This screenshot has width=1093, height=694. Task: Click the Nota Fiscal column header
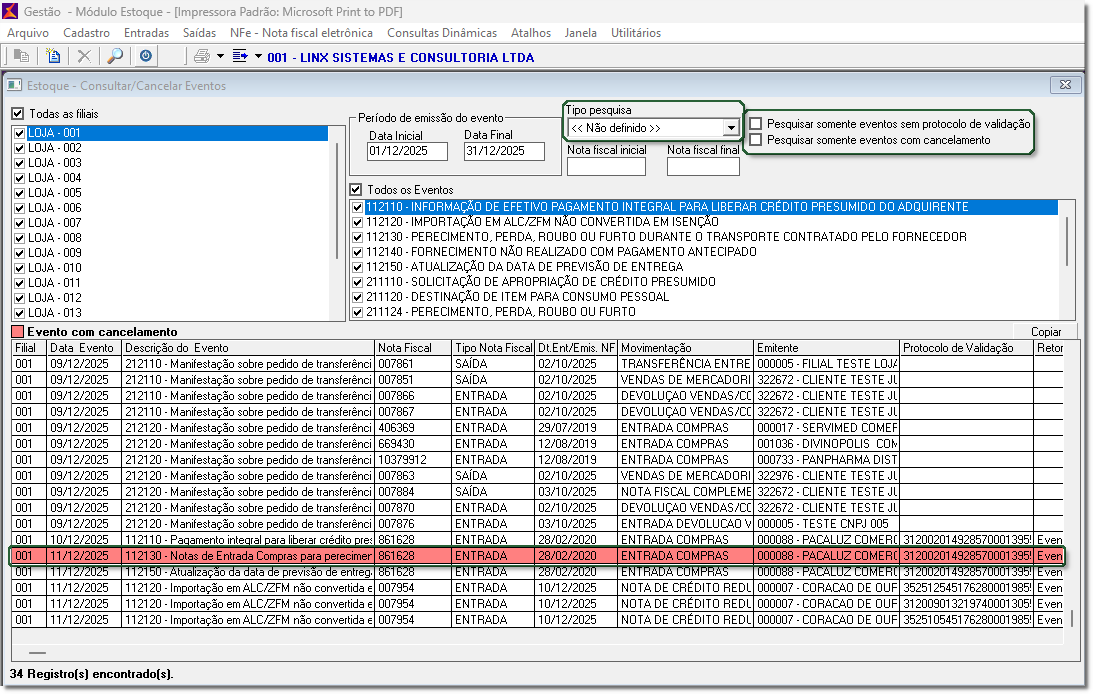pyautogui.click(x=412, y=348)
